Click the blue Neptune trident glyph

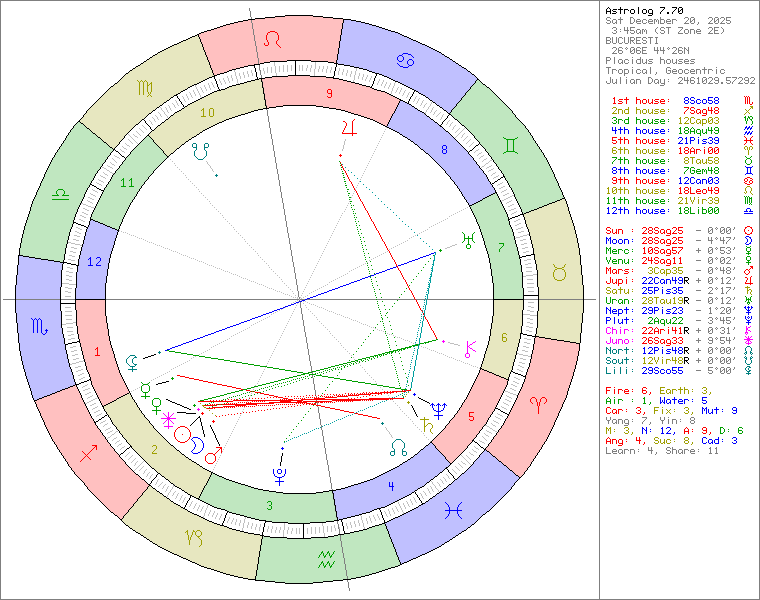(x=439, y=407)
